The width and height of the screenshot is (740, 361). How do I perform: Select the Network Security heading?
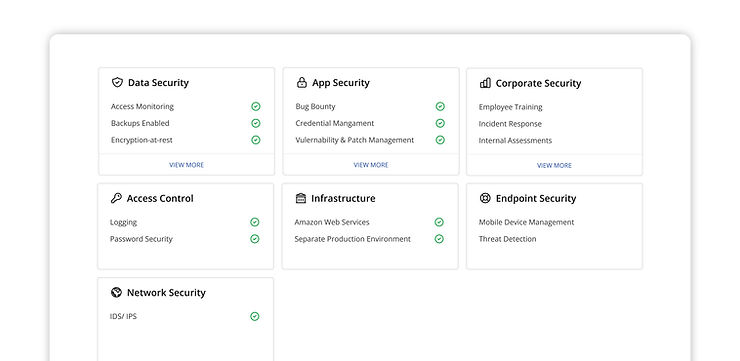(x=166, y=293)
